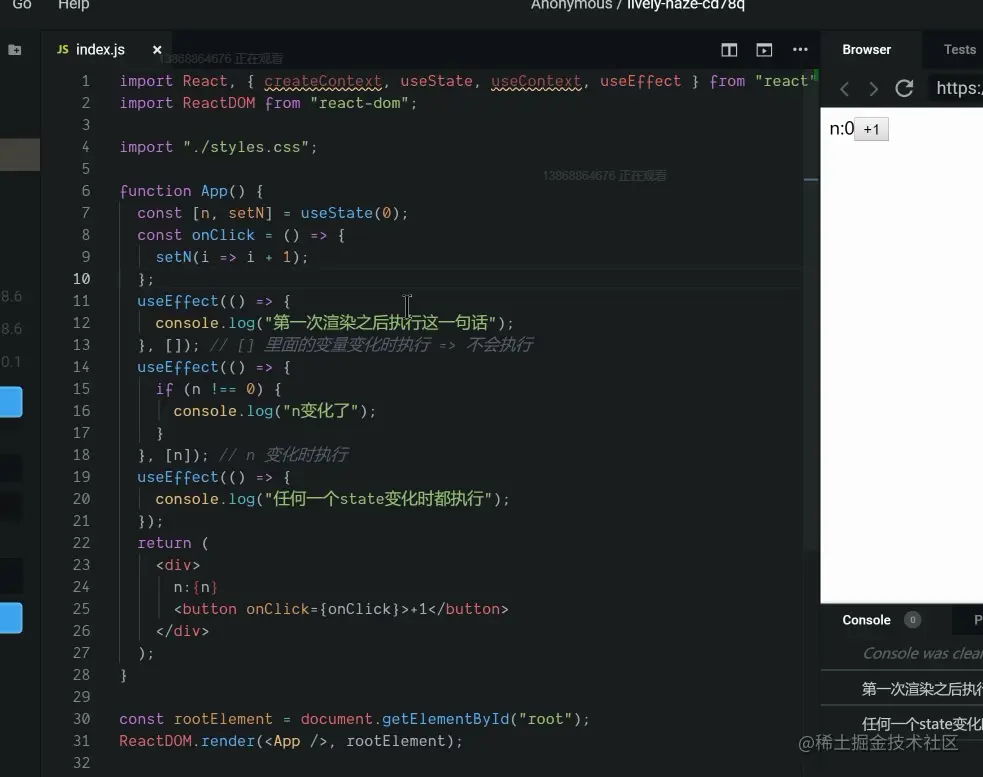
Task: Click the "react-dom" import string
Action: (x=359, y=103)
